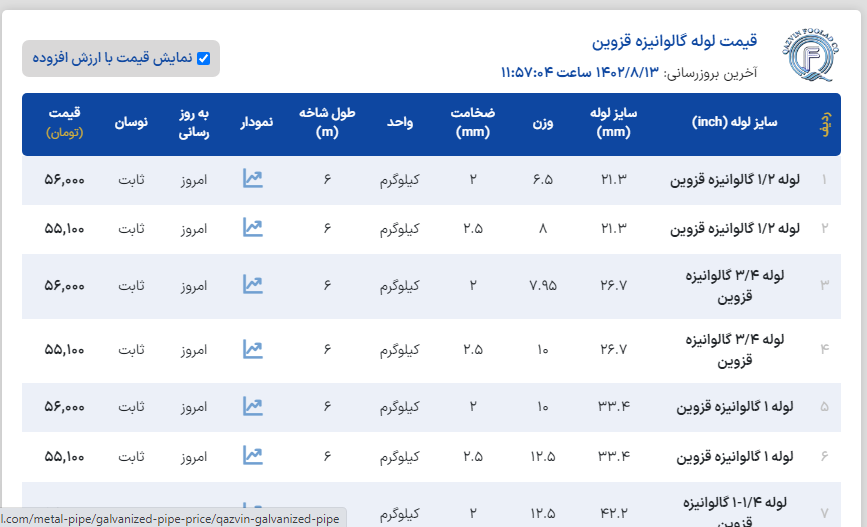Image resolution: width=867 pixels, height=527 pixels.
Task: Click the 55,100 price in row 6
Action: click(x=65, y=456)
